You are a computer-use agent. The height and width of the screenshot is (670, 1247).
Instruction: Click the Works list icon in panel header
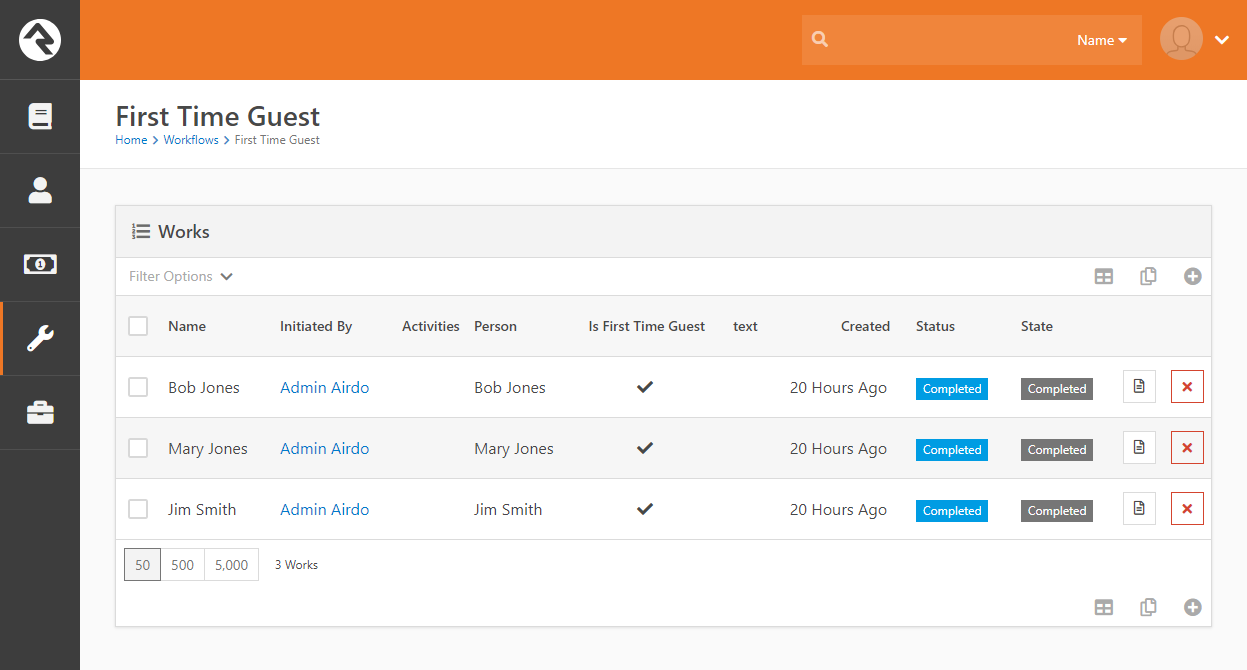[141, 231]
